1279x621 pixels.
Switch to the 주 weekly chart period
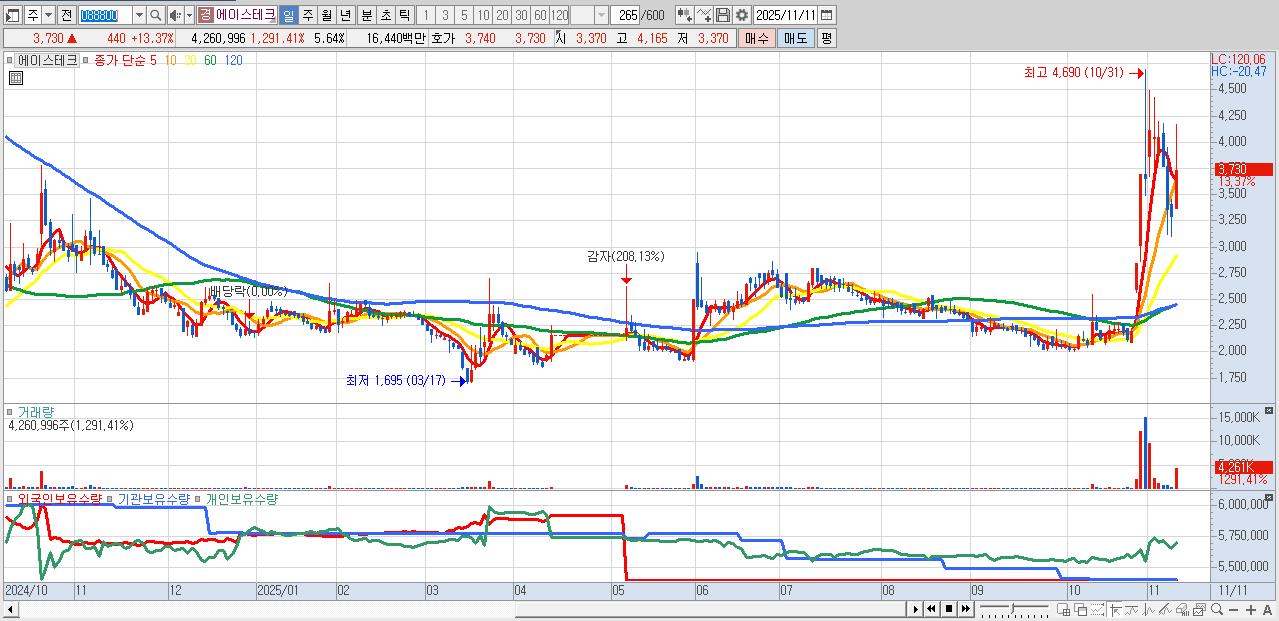coord(307,15)
